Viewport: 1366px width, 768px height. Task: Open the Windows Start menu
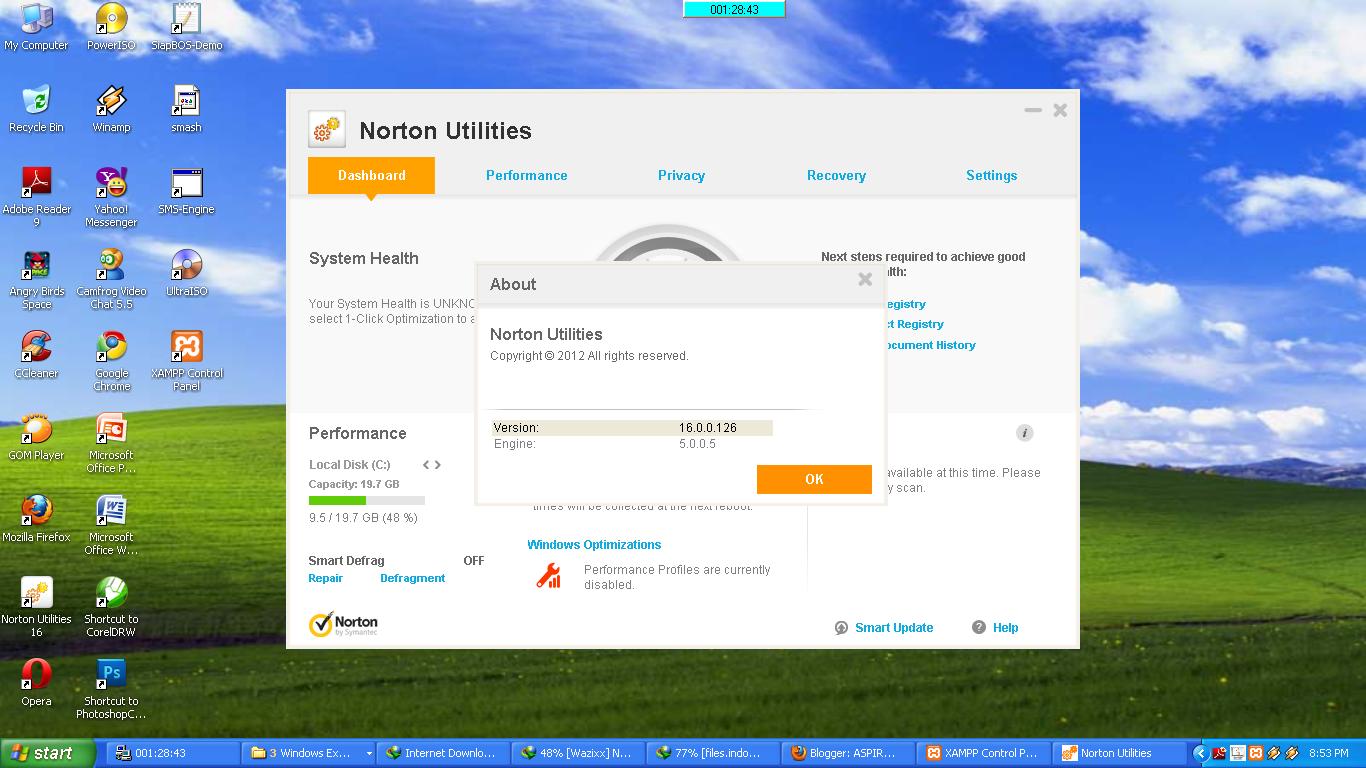tap(48, 753)
